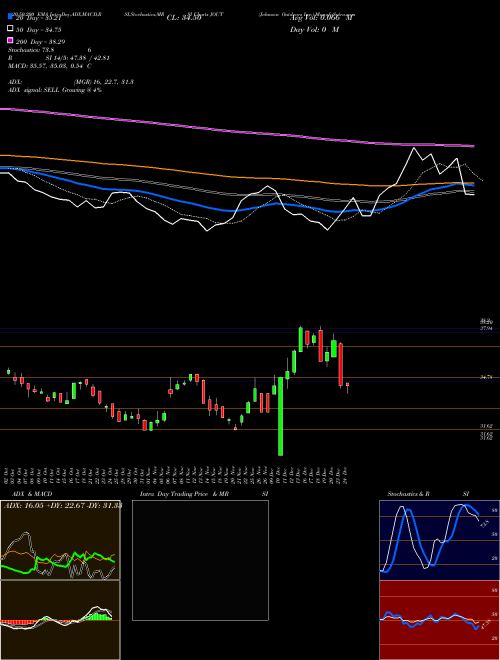Viewport: 500px width, 660px height.
Task: Click the '50 Day - 34.75' legend text
Action: coord(39,30)
